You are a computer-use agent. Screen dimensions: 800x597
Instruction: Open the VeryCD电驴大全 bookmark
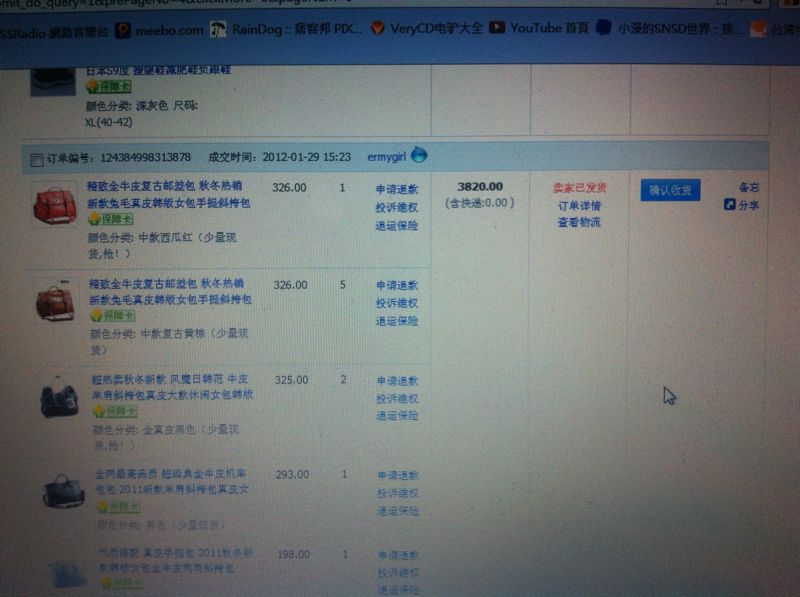tap(426, 28)
